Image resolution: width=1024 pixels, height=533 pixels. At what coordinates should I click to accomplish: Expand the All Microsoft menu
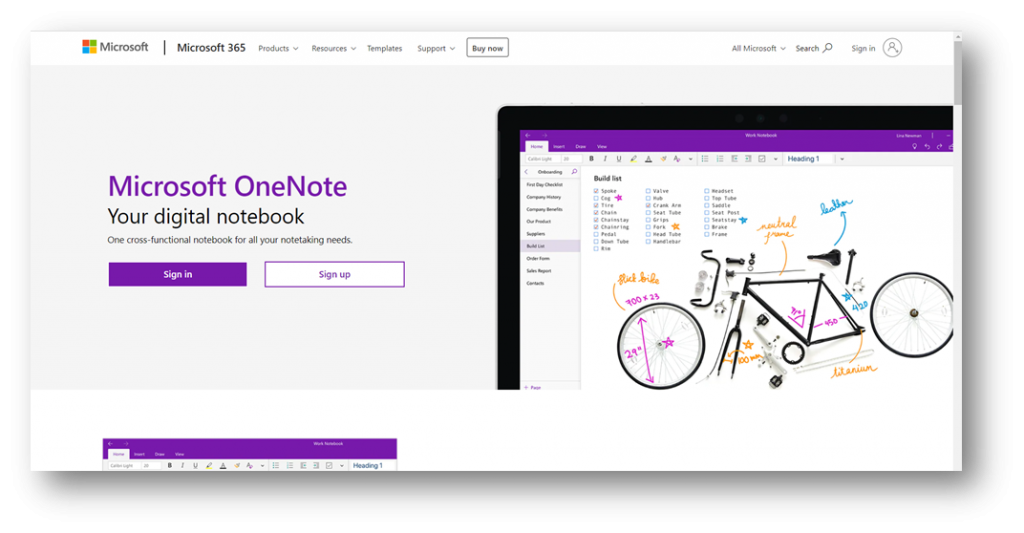(758, 48)
